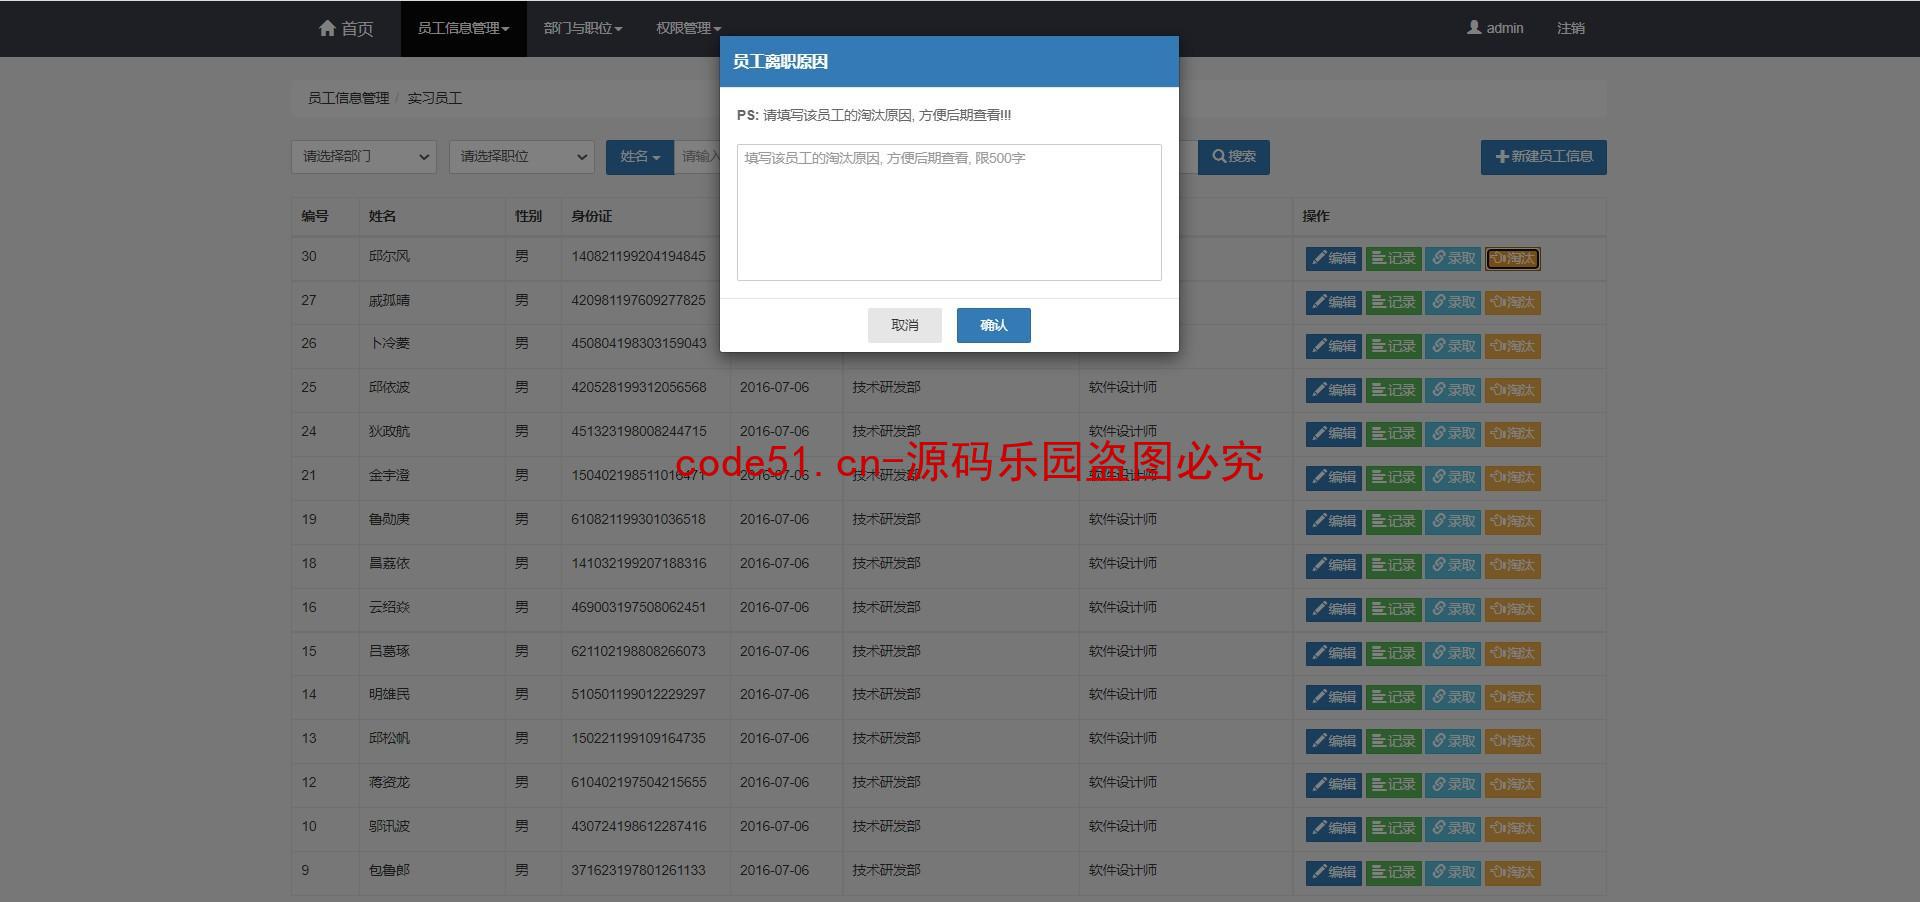Edit employee 云绍焱 row 16
Image resolution: width=1920 pixels, height=902 pixels.
point(1333,610)
